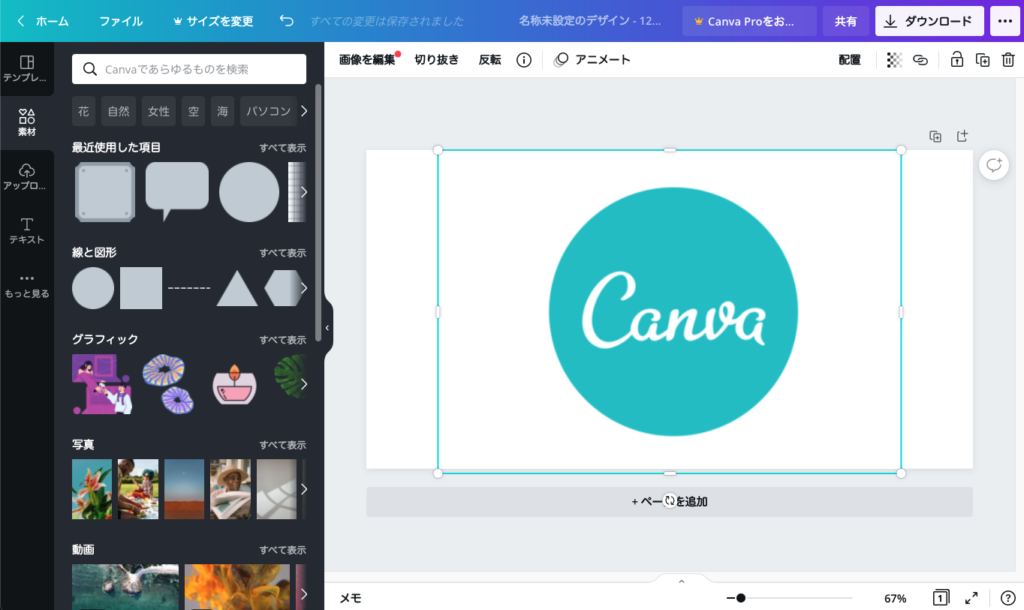Open the アニメート animate option
Screen dimensions: 1024x610
[592, 60]
